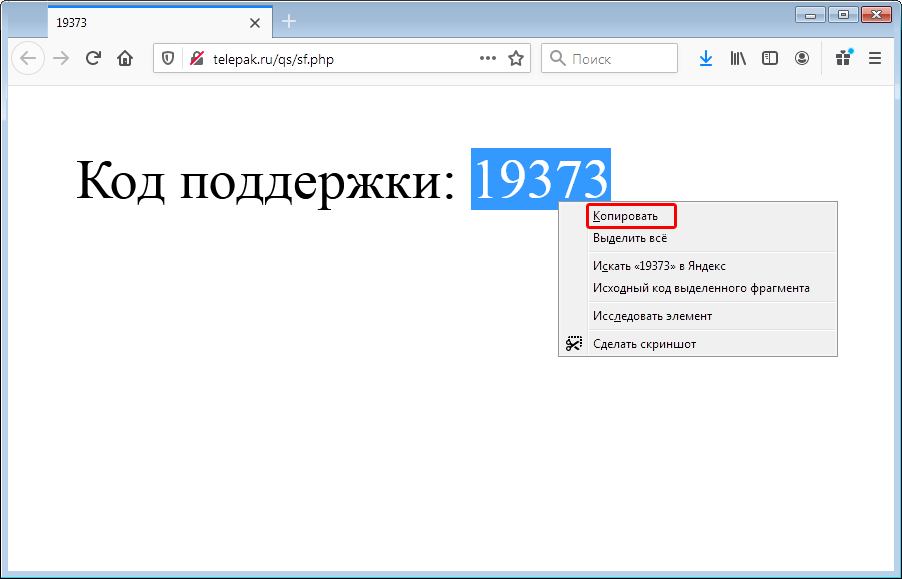This screenshot has height=579, width=902.
Task: Open page actions three-dots menu
Action: [488, 58]
